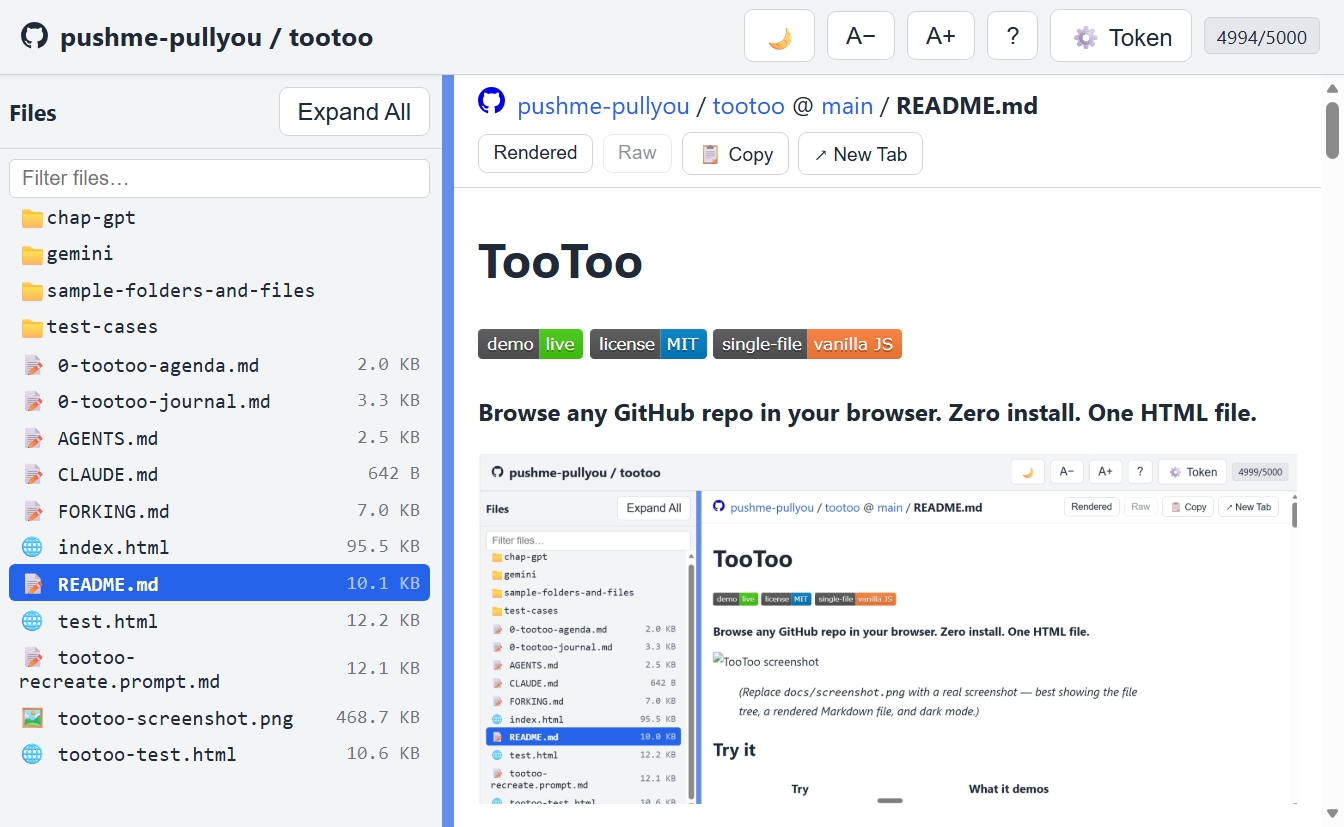The width and height of the screenshot is (1344, 827).
Task: Click the 0-tootoo-journal.md file icon
Action: (x=33, y=401)
